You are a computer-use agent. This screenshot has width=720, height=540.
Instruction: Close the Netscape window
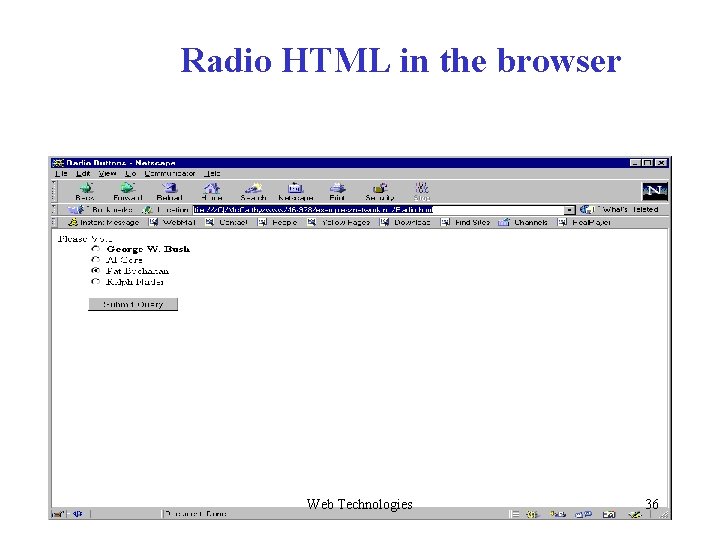[661, 163]
